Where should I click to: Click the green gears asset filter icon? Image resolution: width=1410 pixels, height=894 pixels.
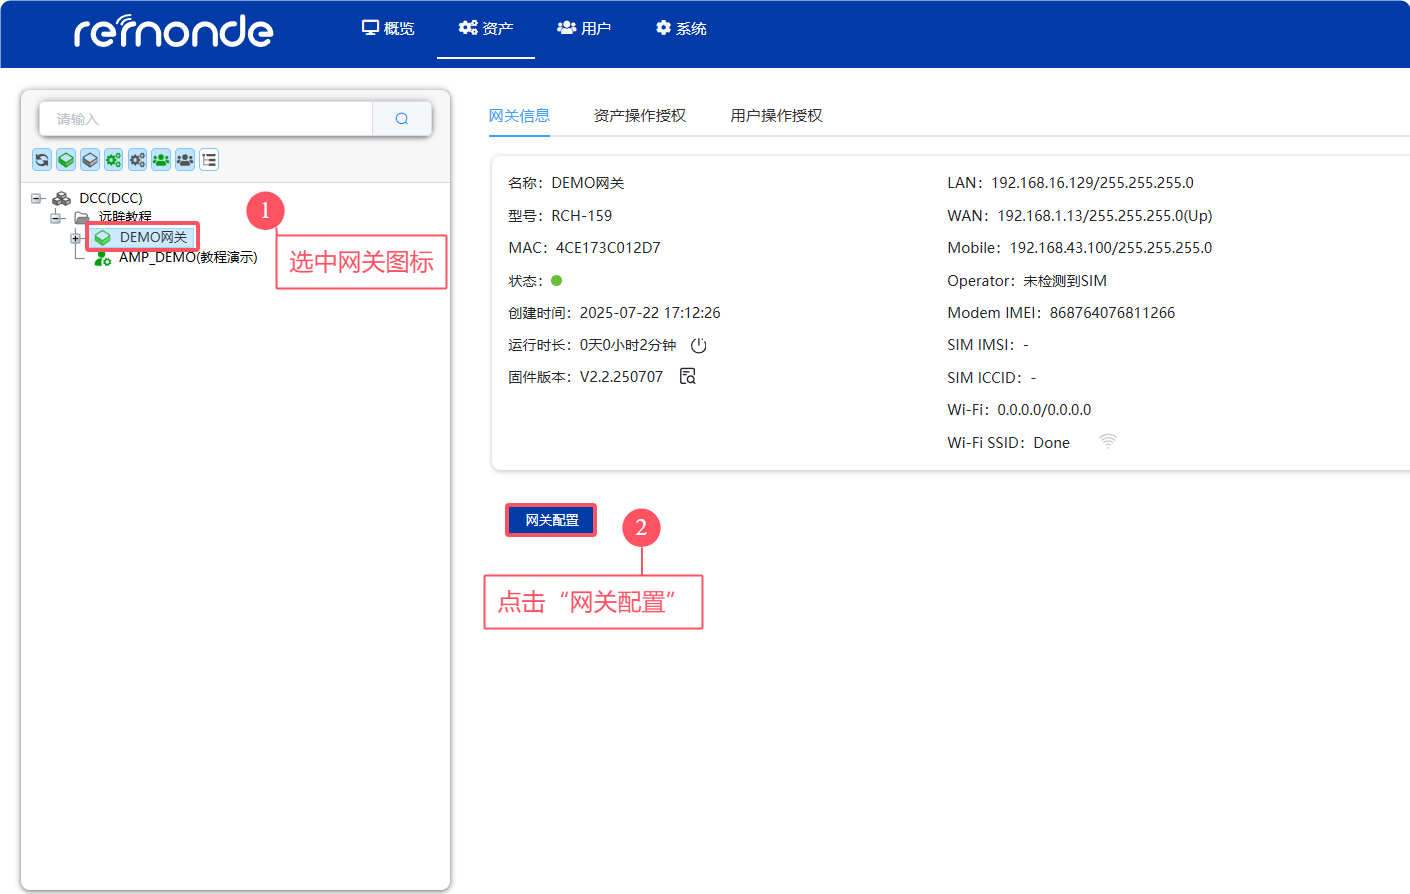114,160
